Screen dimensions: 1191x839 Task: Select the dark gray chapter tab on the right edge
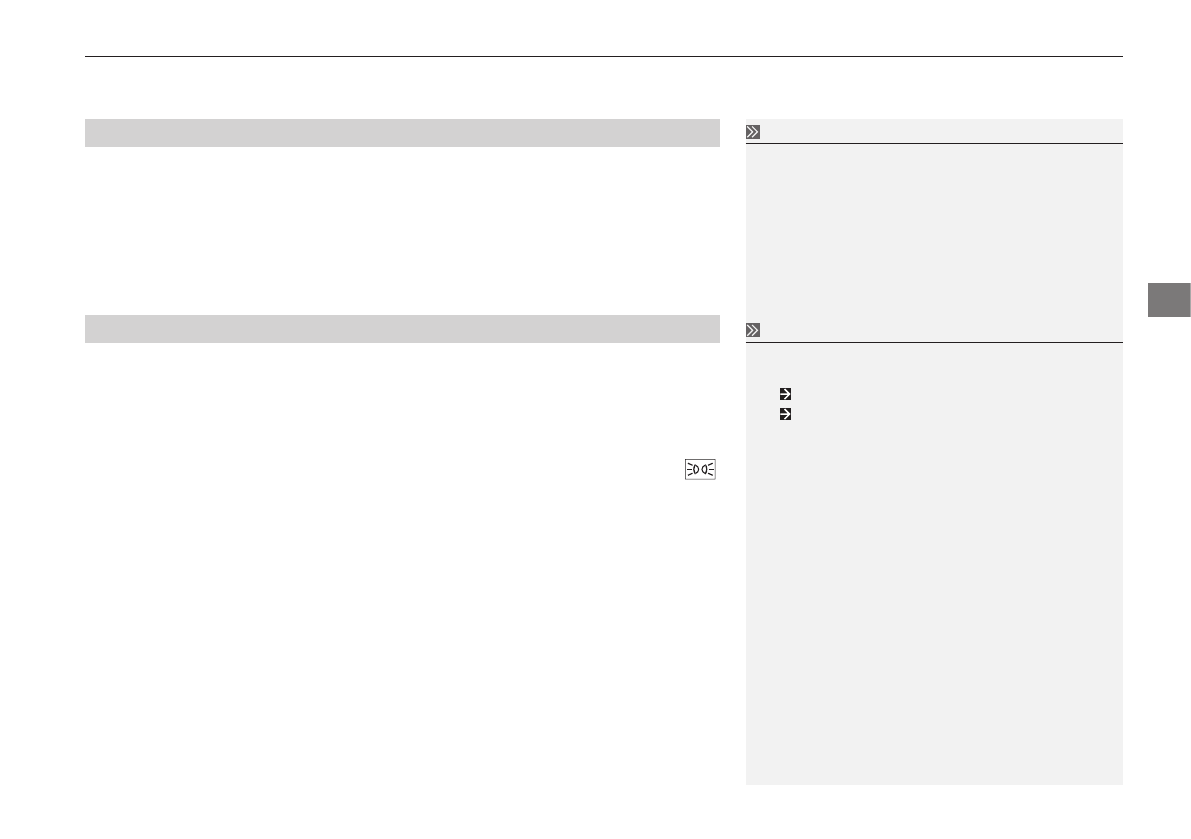pos(1165,300)
